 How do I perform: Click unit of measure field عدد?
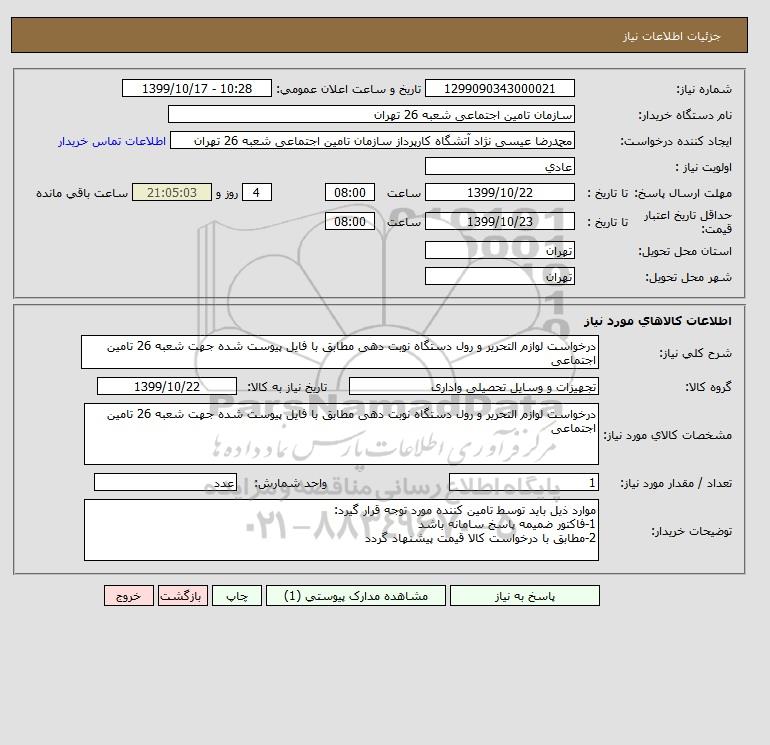(x=165, y=483)
